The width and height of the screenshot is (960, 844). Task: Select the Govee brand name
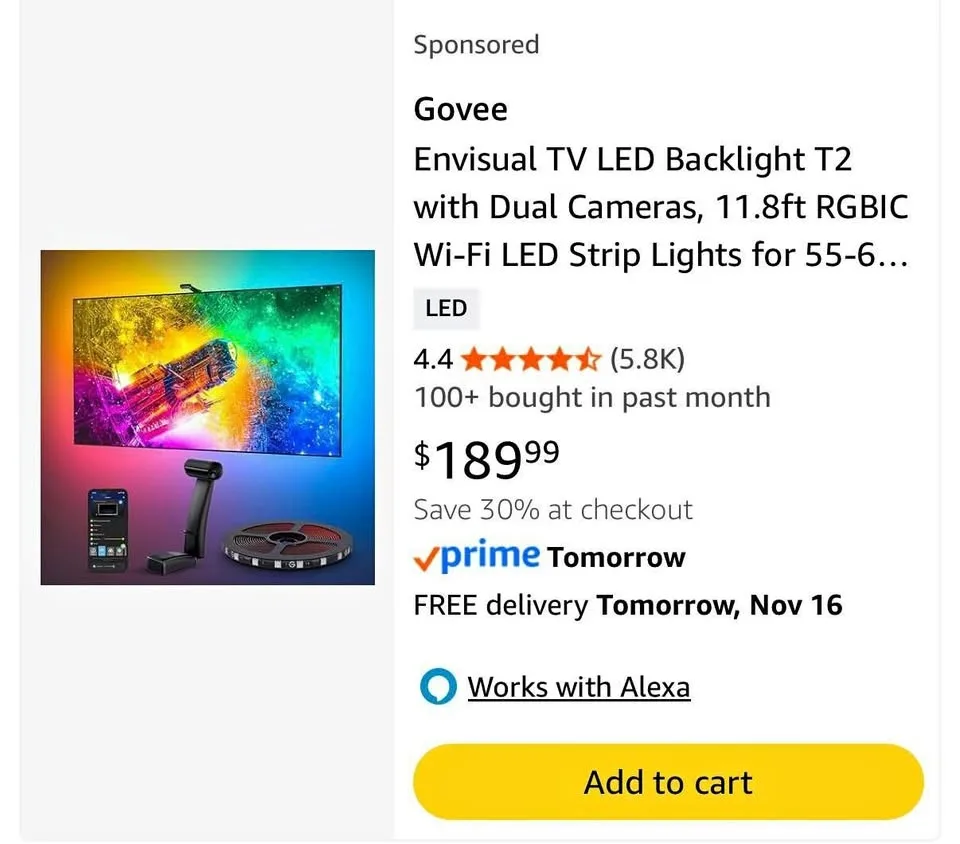pos(460,109)
